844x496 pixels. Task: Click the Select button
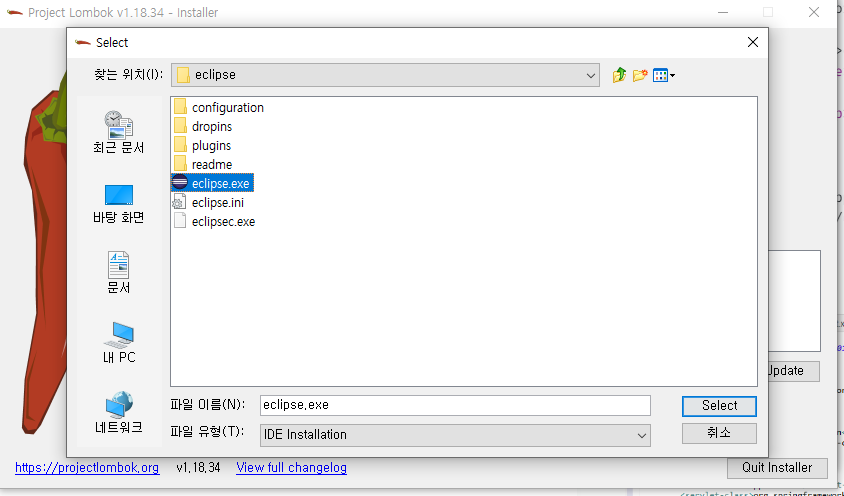pyautogui.click(x=719, y=406)
